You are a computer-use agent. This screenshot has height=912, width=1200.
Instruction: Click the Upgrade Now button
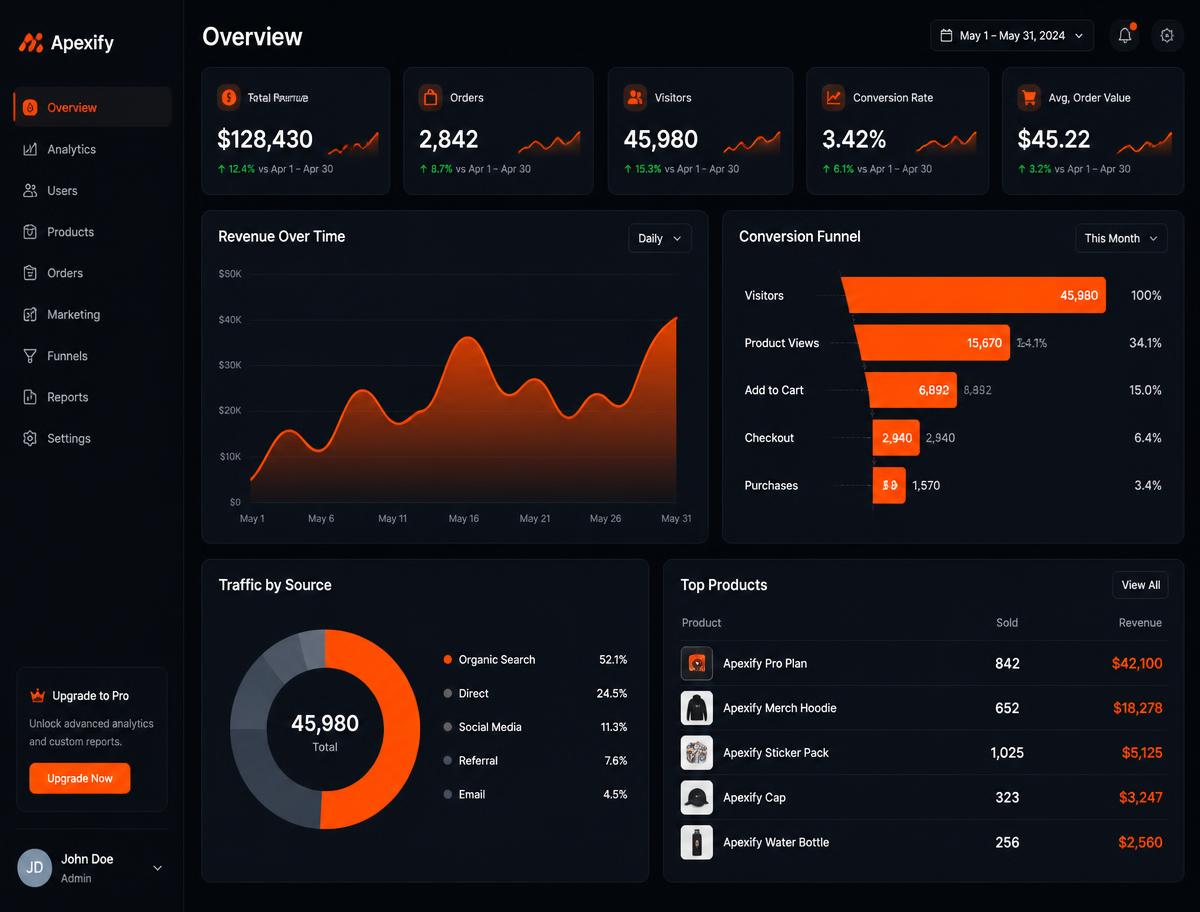pyautogui.click(x=80, y=778)
